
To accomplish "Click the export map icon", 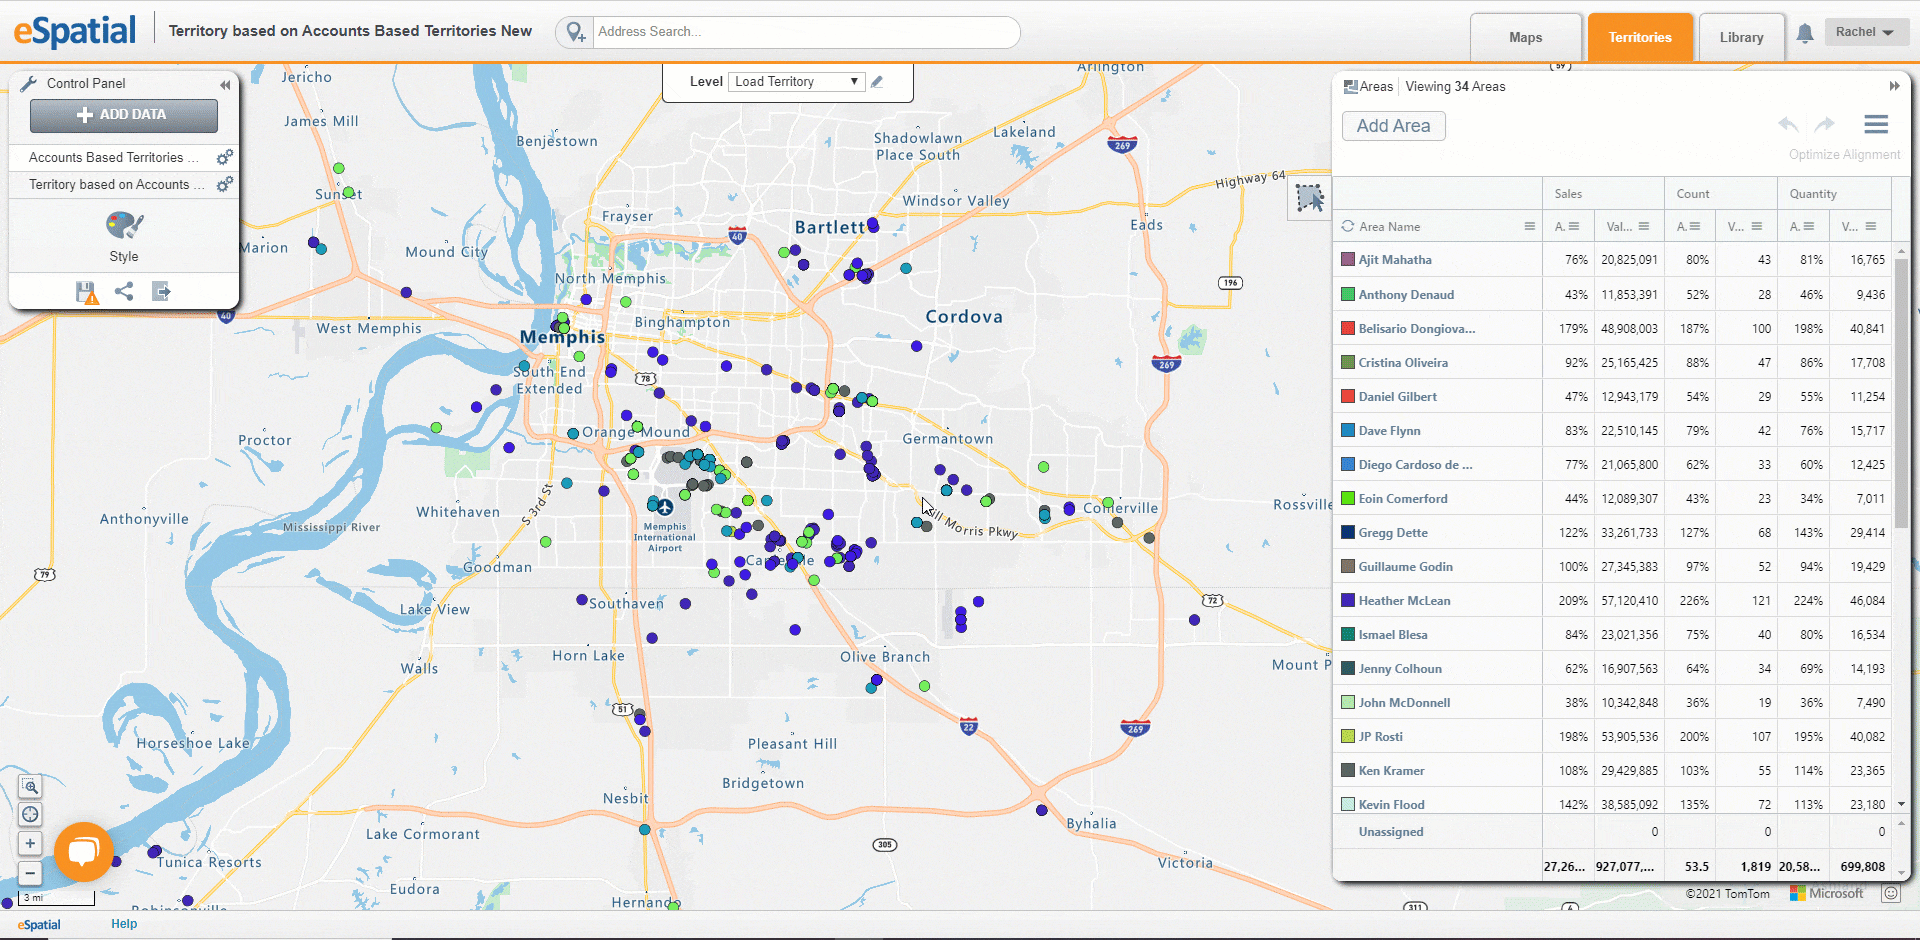I will pos(161,291).
